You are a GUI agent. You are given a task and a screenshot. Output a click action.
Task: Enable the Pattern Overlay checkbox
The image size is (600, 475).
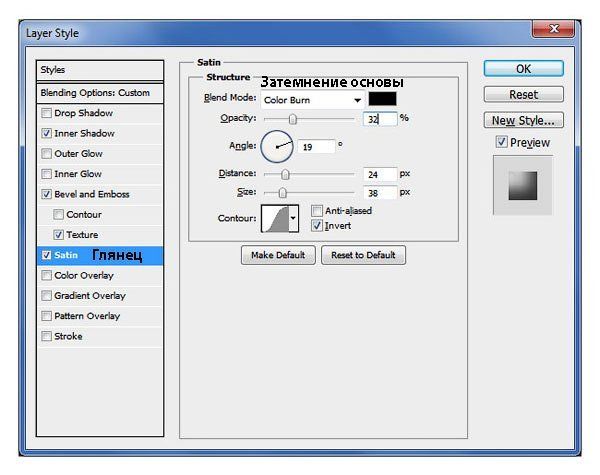pyautogui.click(x=46, y=316)
